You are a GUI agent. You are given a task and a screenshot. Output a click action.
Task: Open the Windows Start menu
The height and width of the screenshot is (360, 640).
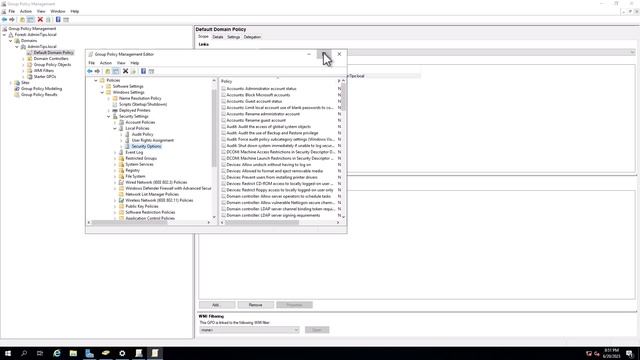(x=8, y=353)
